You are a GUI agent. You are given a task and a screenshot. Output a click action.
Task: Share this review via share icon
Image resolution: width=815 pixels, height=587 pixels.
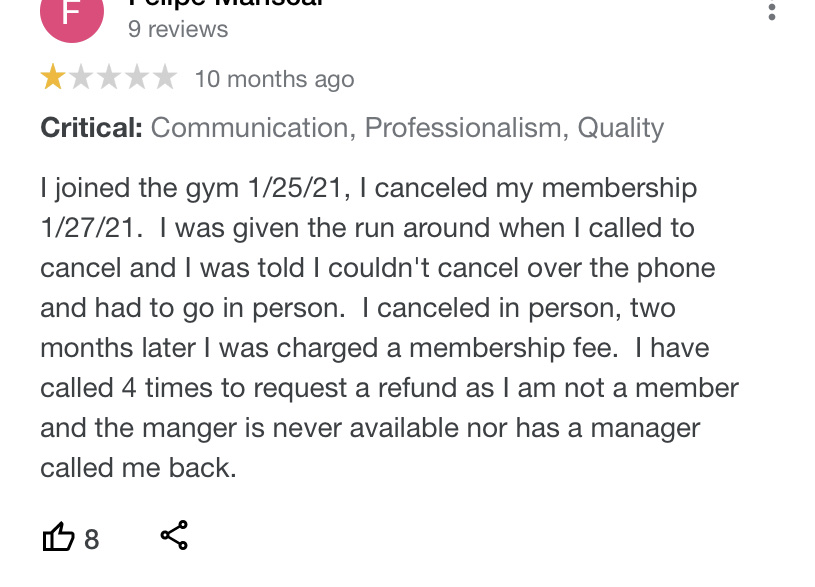tap(174, 536)
